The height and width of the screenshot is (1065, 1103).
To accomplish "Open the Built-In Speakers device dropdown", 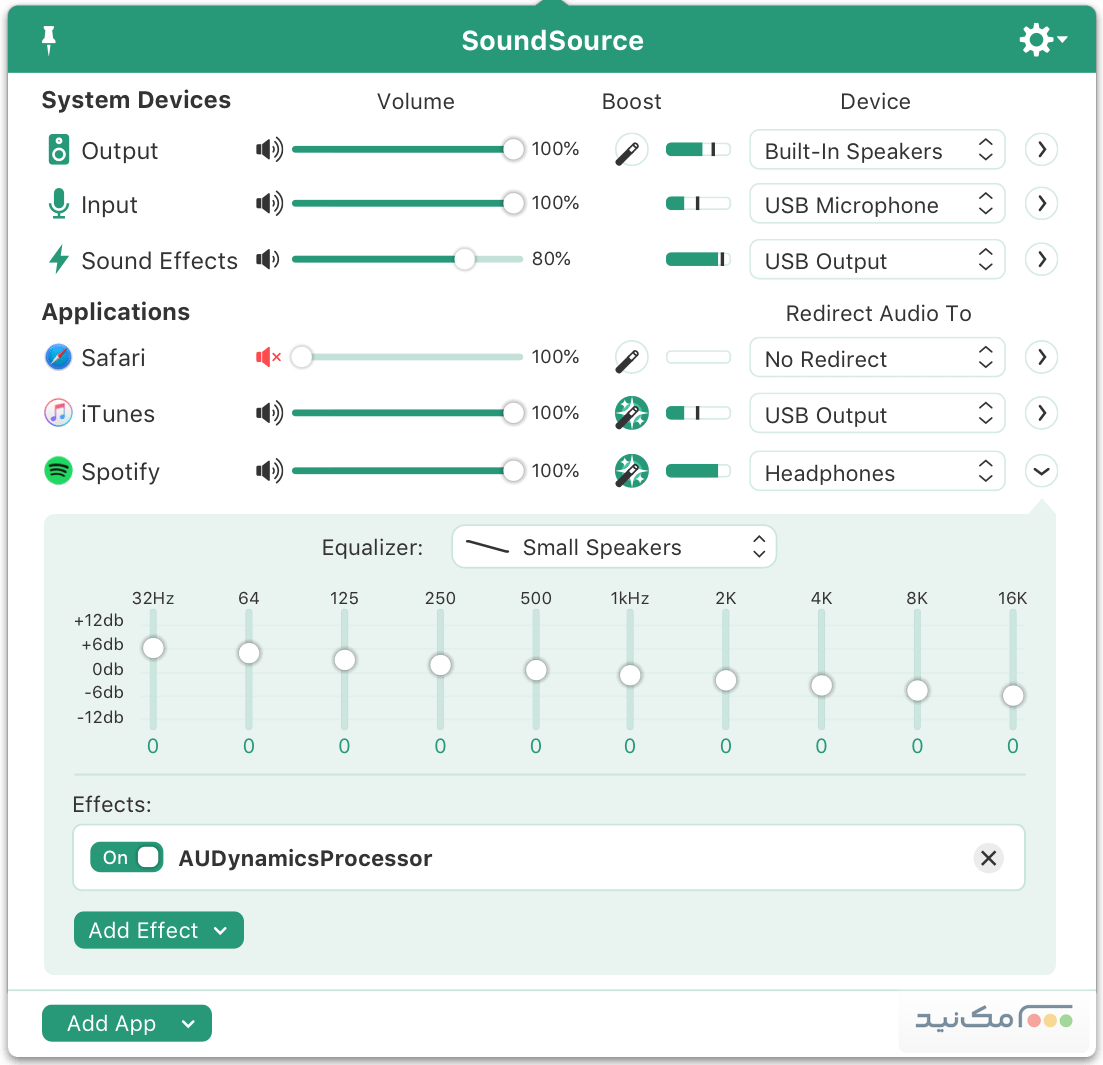I will click(877, 149).
